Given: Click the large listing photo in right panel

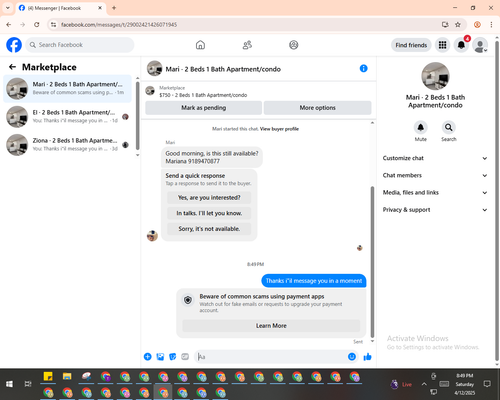Looking at the screenshot, I should (435, 76).
